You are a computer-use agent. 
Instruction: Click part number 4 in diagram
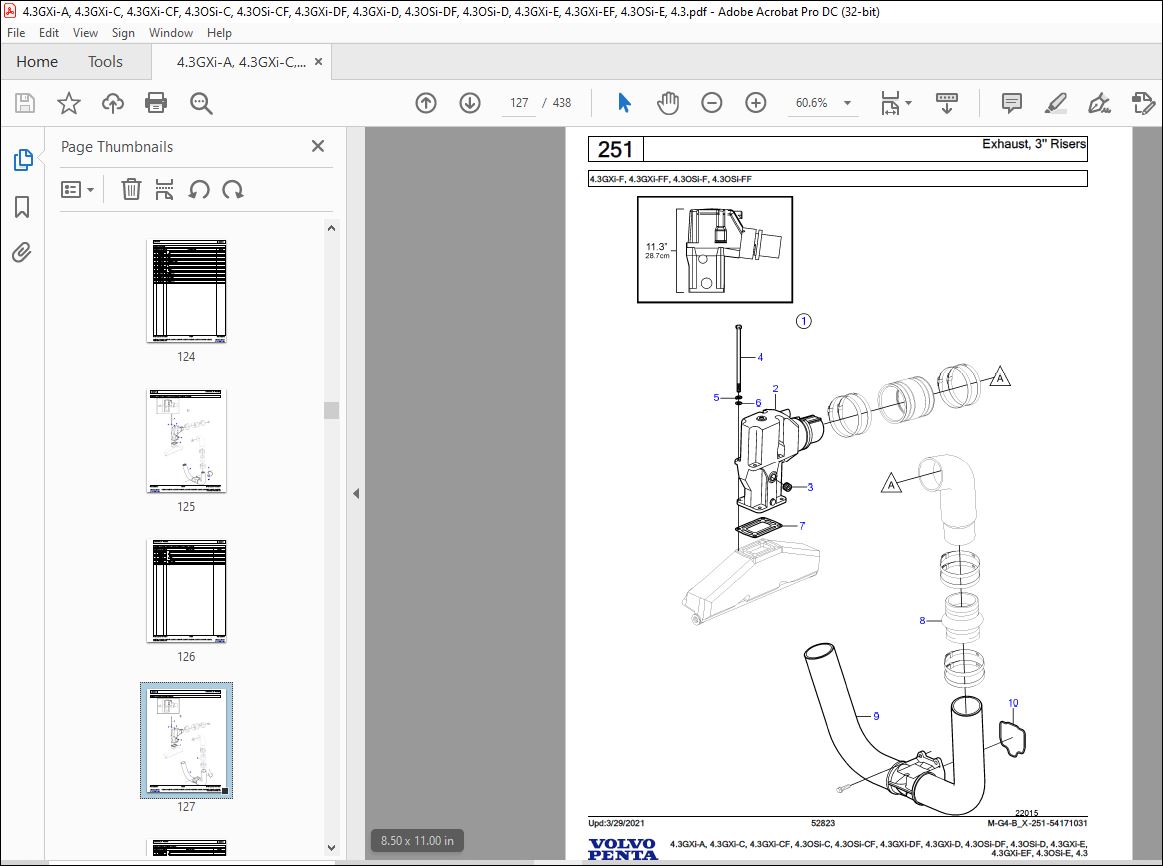tap(760, 357)
